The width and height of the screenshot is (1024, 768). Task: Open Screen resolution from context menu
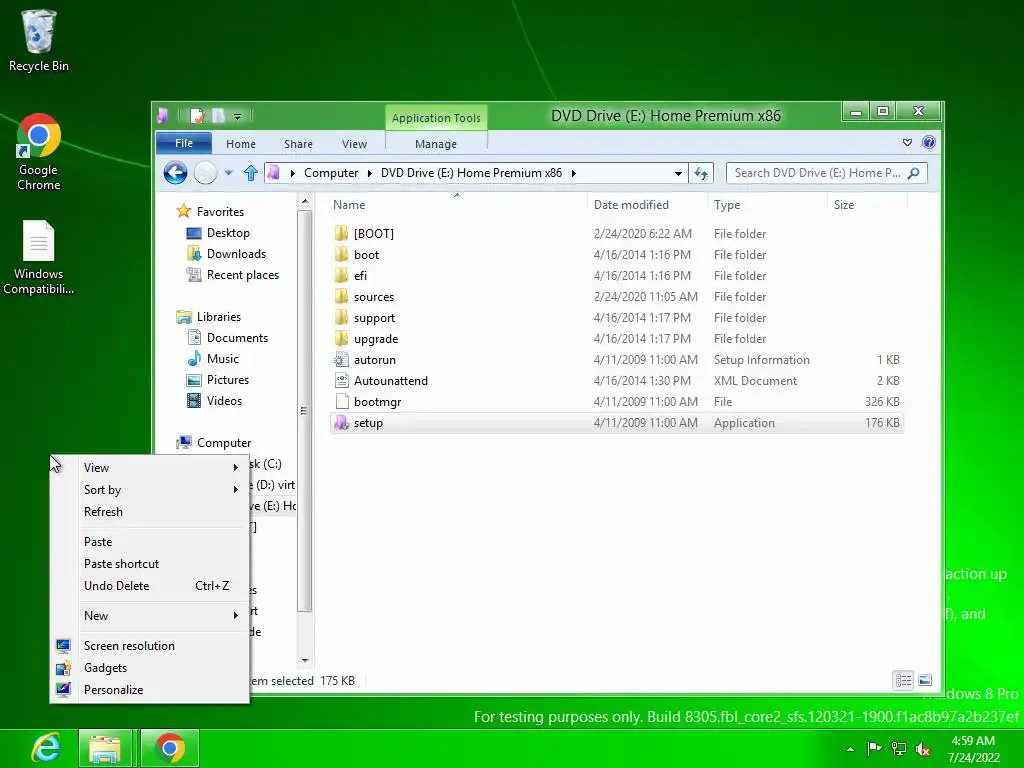(x=150, y=646)
